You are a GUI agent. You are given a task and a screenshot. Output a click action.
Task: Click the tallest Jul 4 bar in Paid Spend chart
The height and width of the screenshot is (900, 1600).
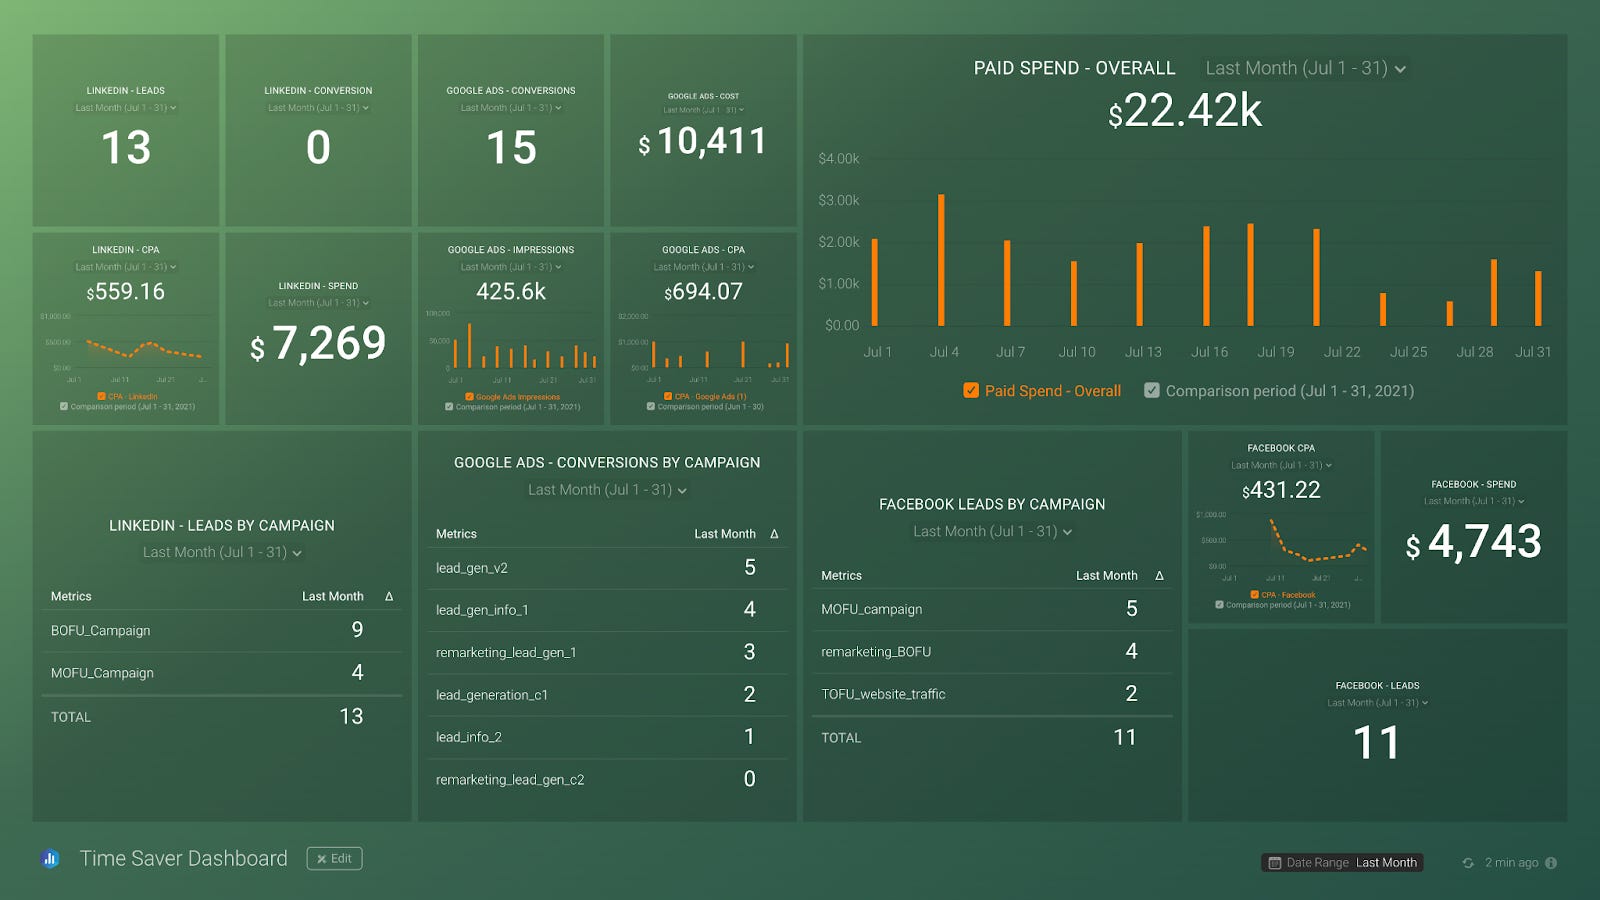tap(941, 260)
